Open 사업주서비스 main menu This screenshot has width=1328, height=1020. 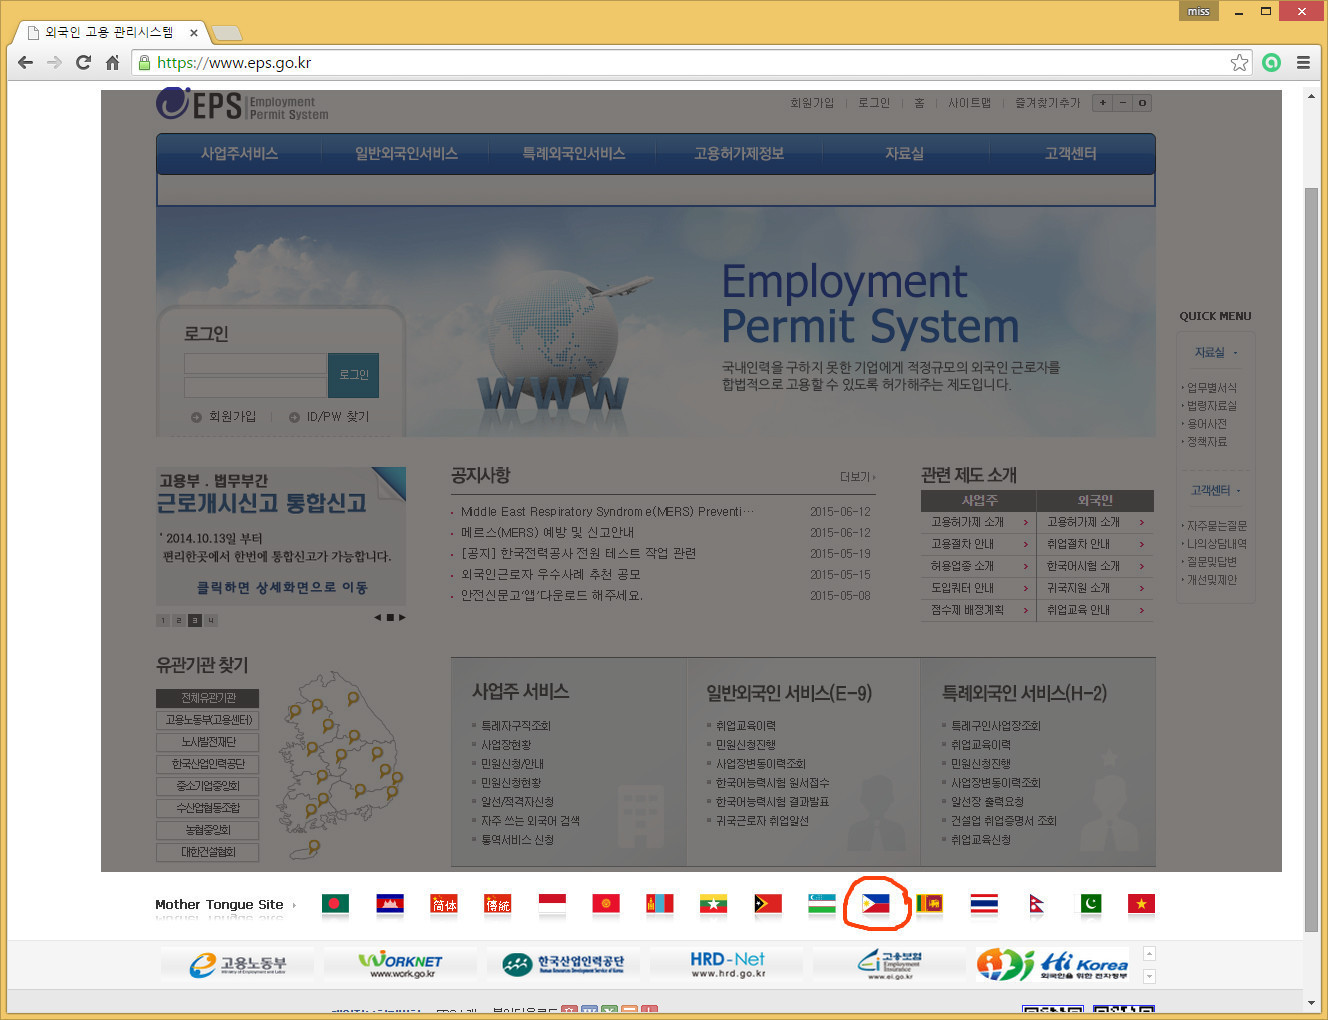point(239,153)
